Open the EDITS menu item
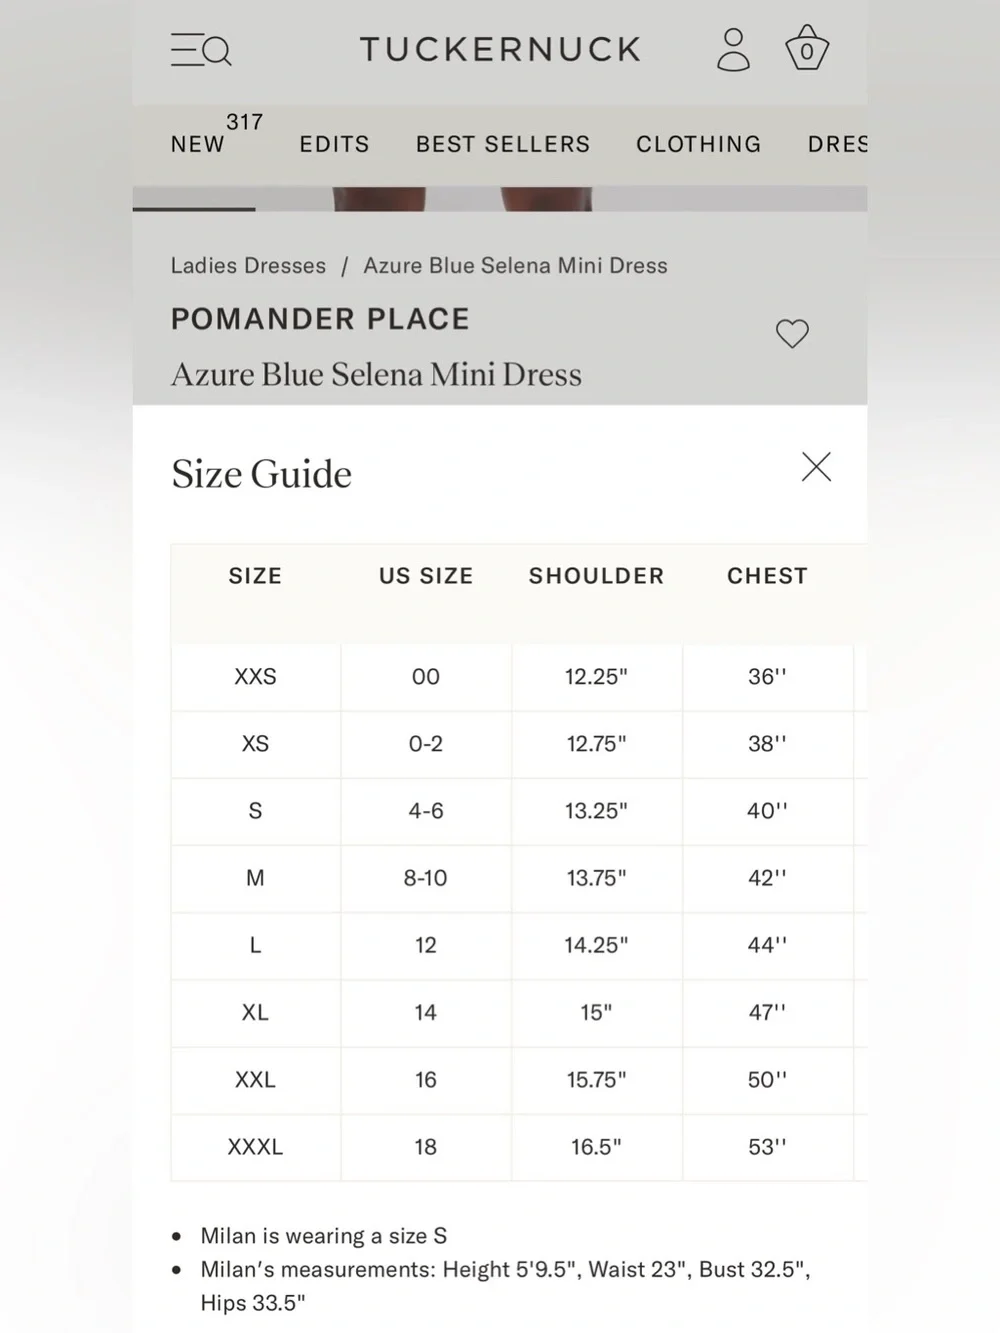Viewport: 1000px width, 1333px height. tap(335, 144)
